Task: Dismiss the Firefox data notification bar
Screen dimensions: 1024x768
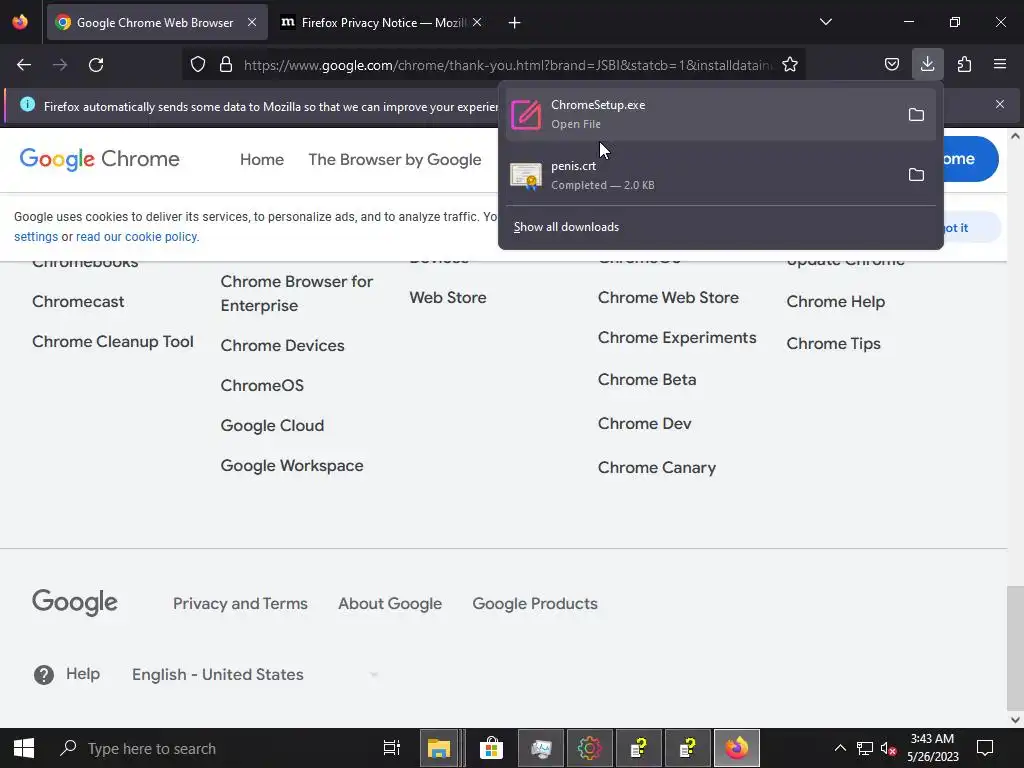Action: coord(1000,104)
